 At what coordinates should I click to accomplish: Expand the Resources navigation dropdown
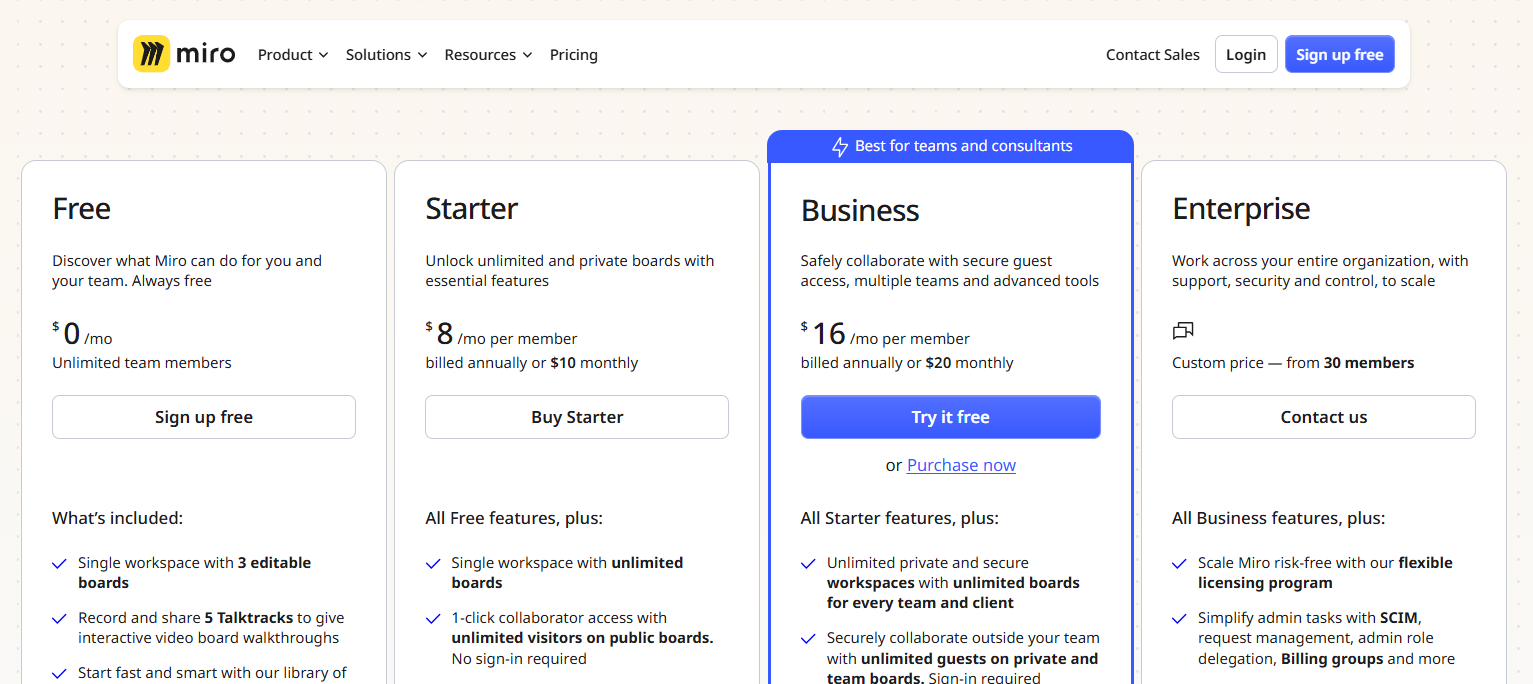pos(488,55)
